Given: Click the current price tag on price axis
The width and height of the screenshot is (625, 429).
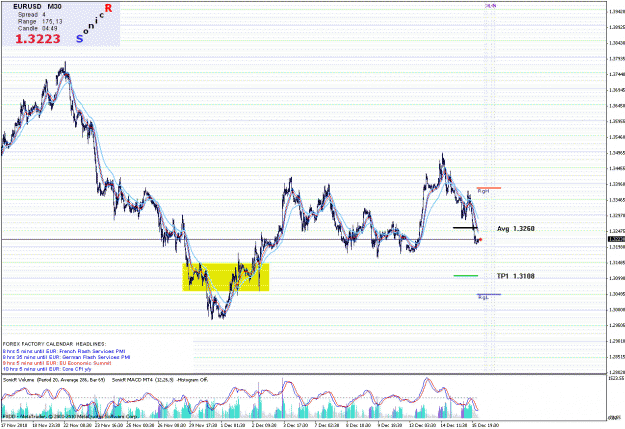Looking at the screenshot, I should (x=616, y=239).
